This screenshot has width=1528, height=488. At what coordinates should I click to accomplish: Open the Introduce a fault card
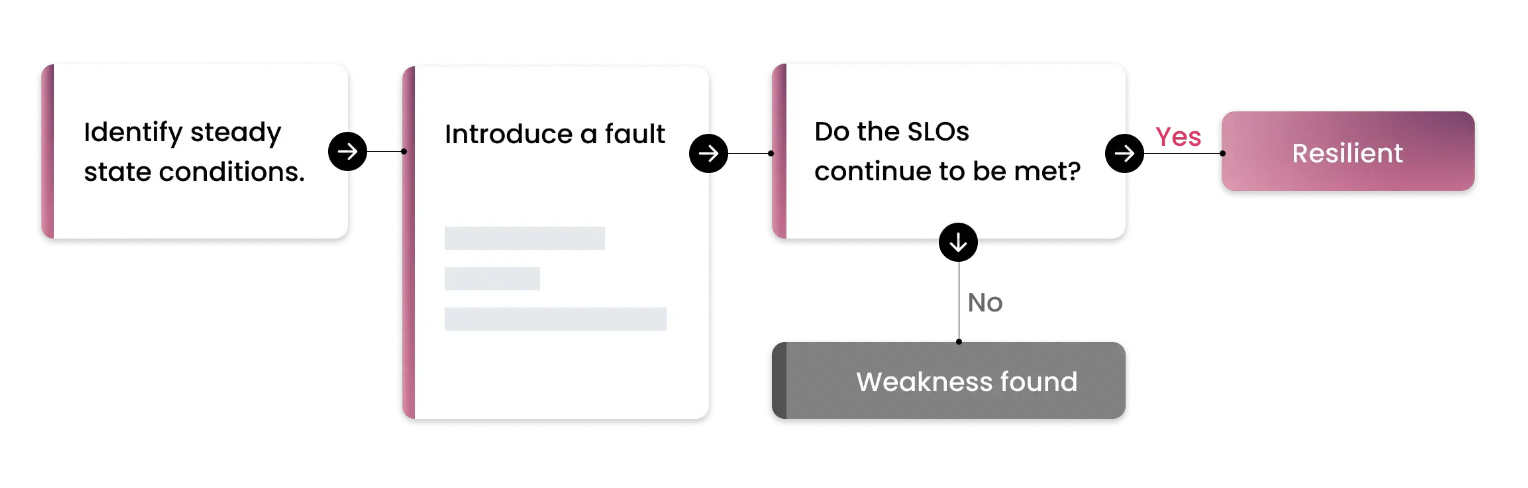pos(556,242)
